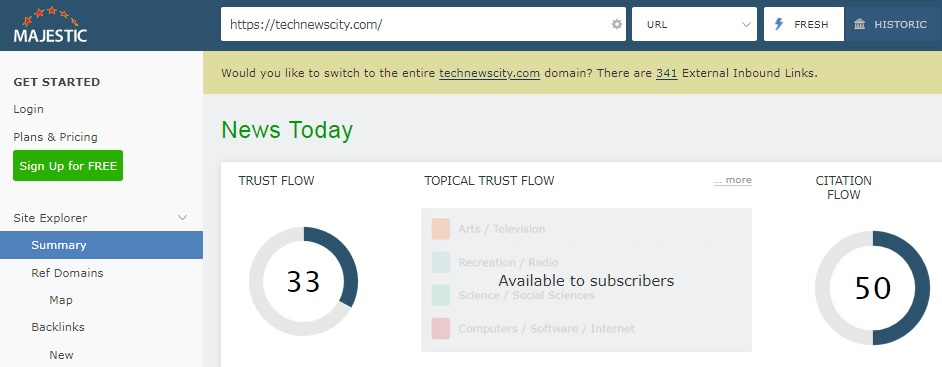942x367 pixels.
Task: Select Summary in the sidebar
Action: 101,245
